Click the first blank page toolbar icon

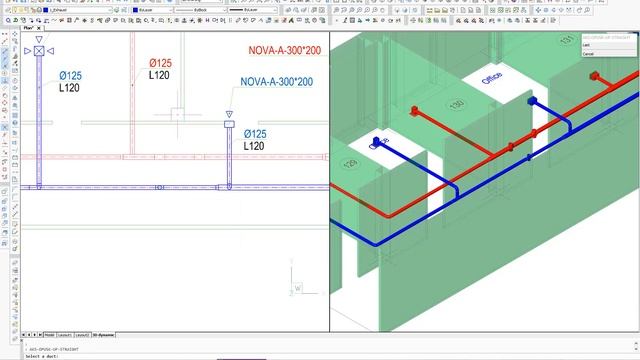coord(463,10)
